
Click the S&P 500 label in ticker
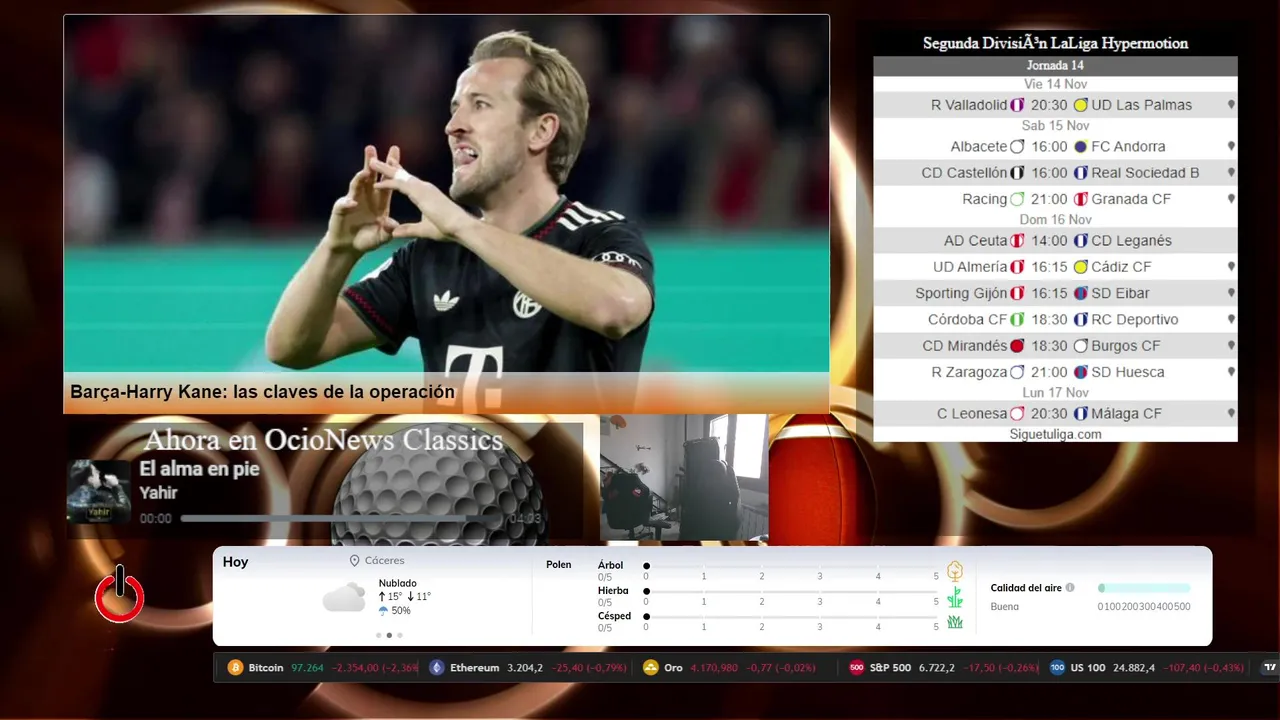coord(890,668)
